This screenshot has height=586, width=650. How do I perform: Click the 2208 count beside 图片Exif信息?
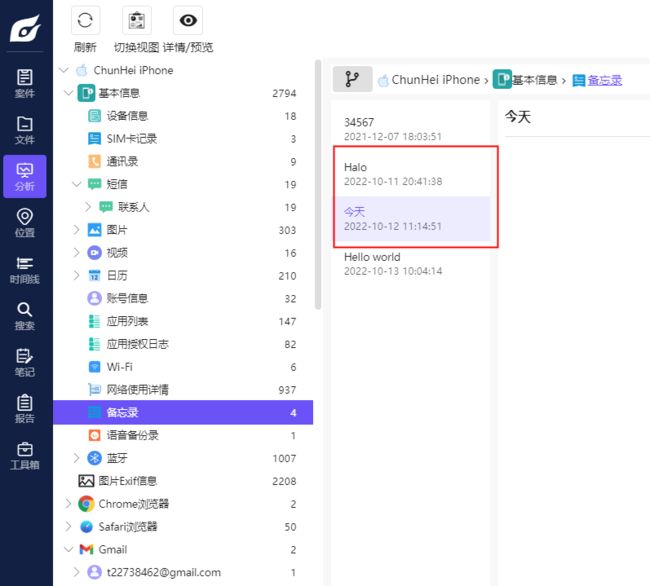point(284,481)
